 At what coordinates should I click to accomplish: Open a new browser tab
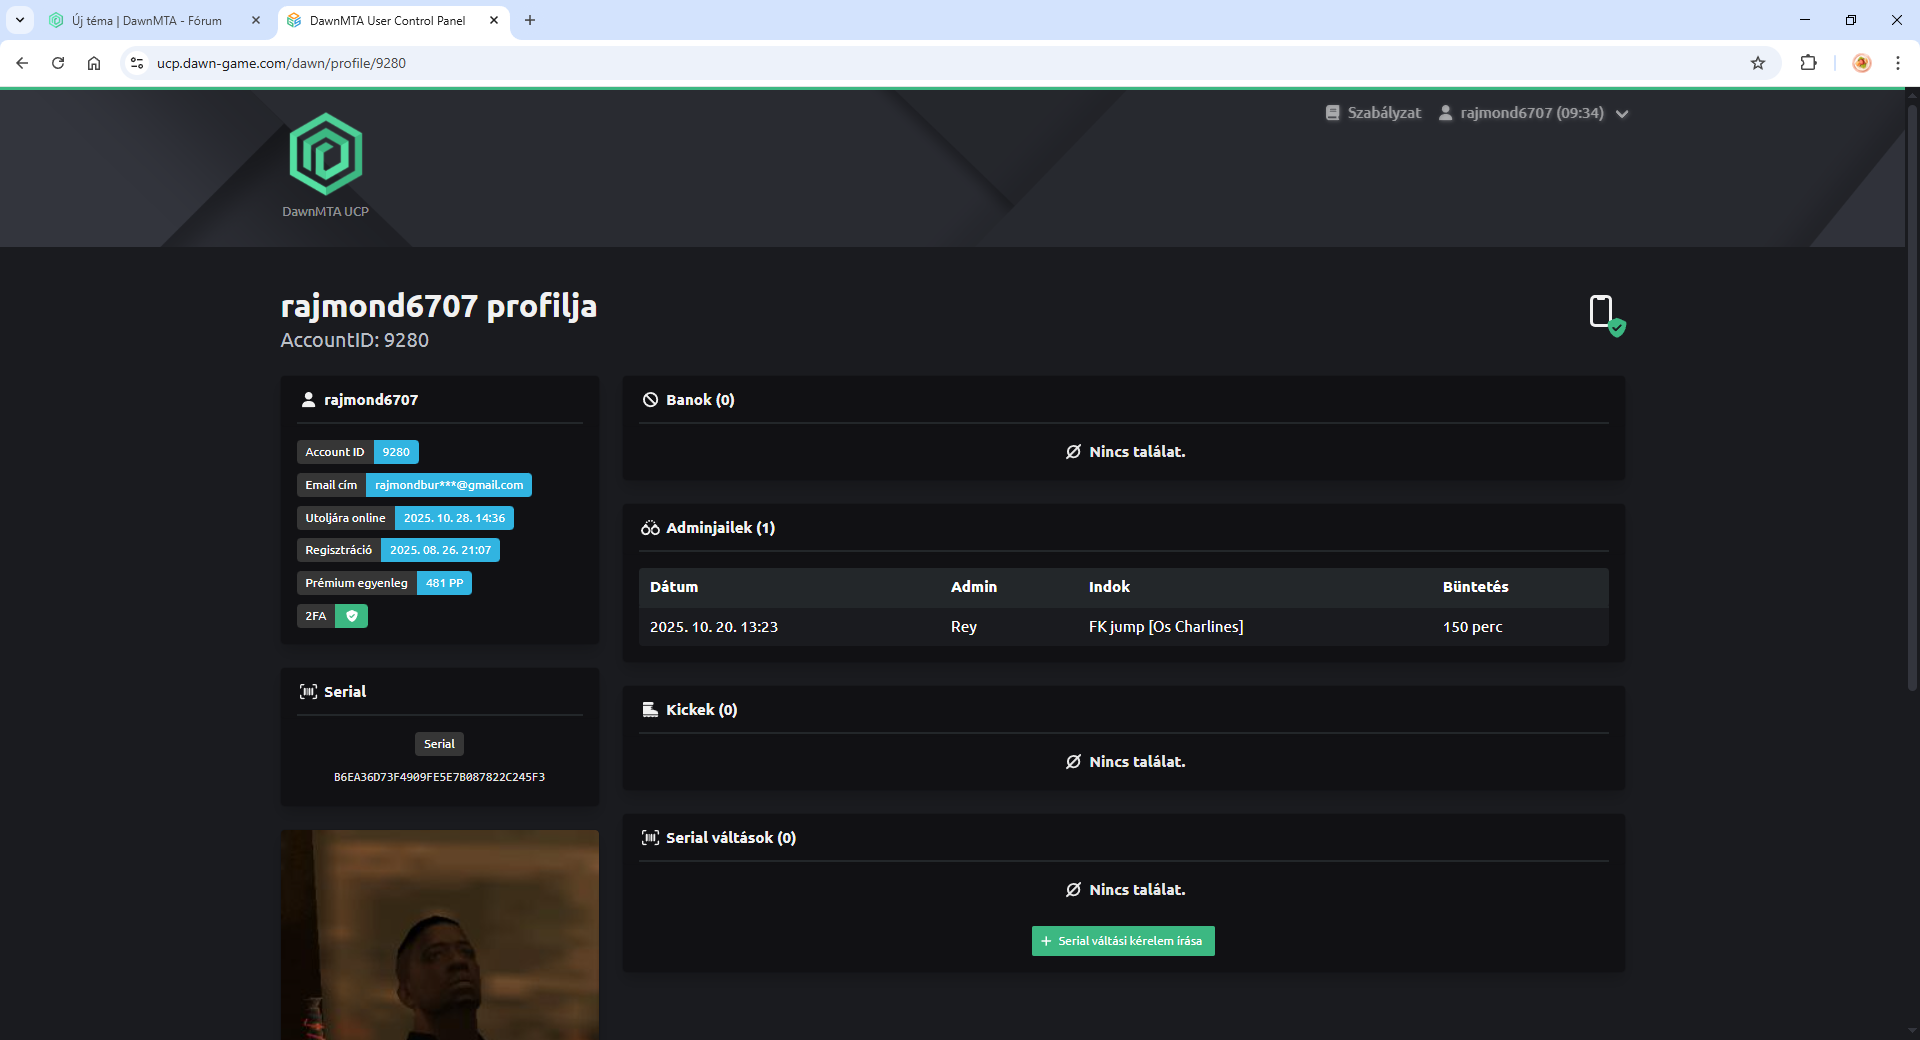(530, 20)
